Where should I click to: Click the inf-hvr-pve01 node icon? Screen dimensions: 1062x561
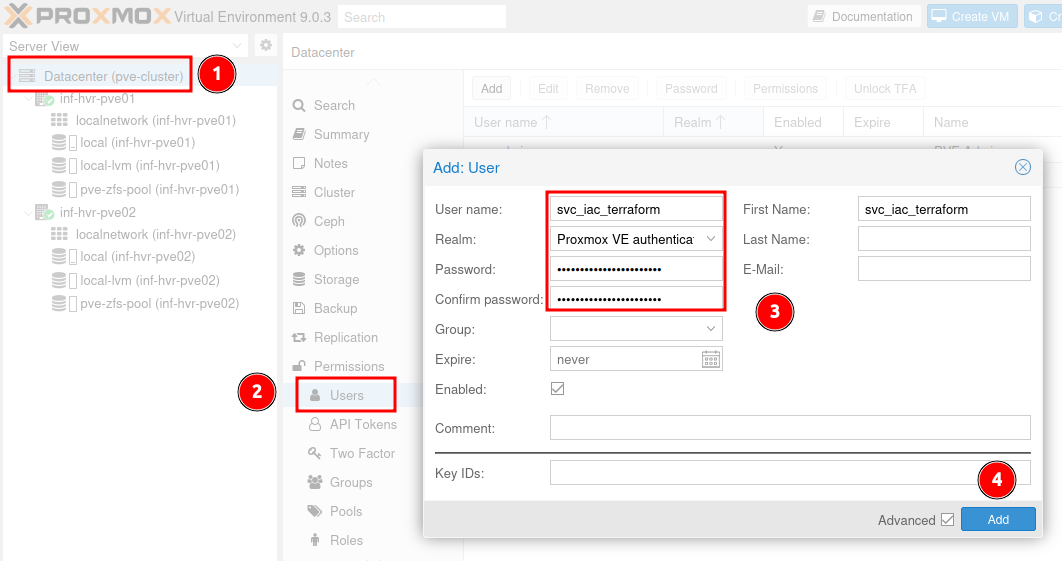[x=44, y=99]
